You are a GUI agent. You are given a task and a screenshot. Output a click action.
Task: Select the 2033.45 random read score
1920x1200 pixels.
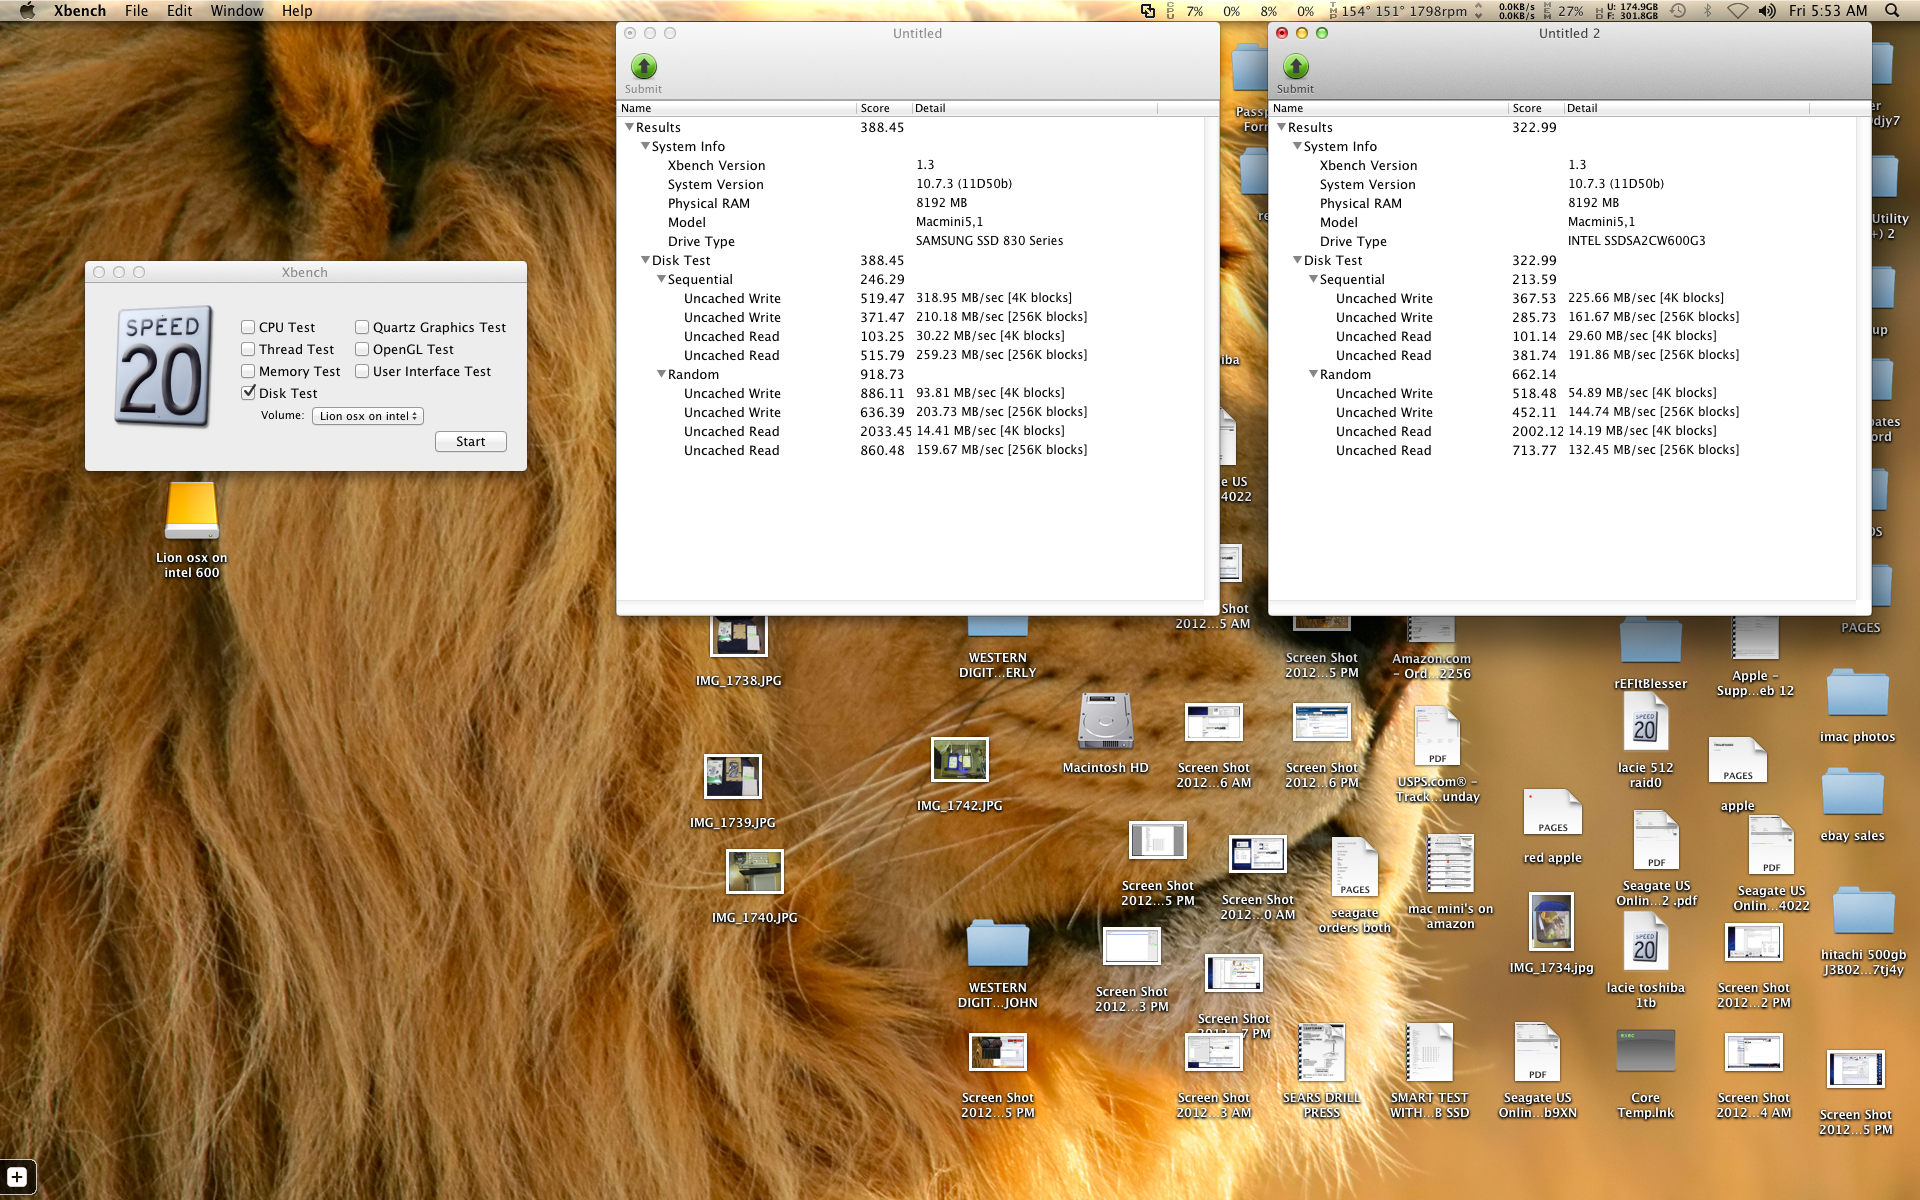pos(886,431)
